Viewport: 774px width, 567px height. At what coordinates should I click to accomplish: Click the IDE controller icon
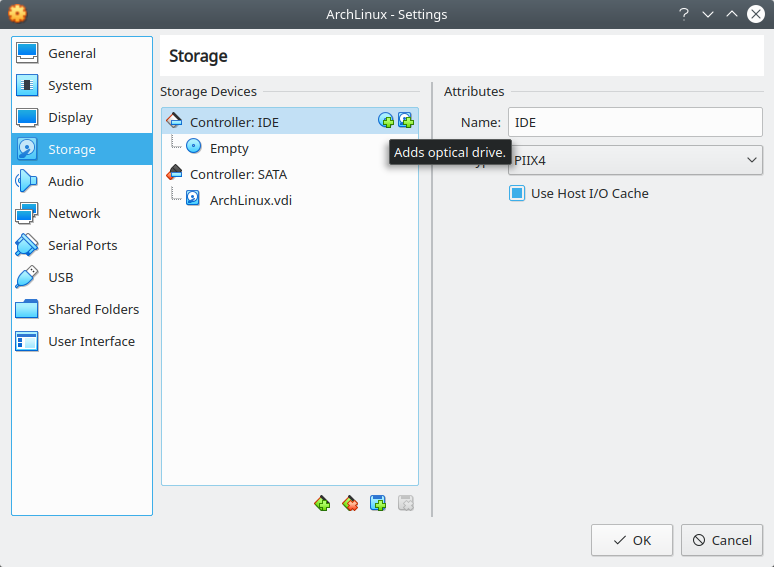(174, 120)
